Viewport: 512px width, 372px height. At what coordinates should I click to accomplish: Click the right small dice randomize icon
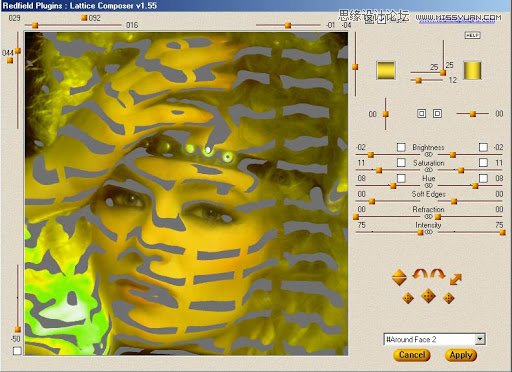pos(449,298)
